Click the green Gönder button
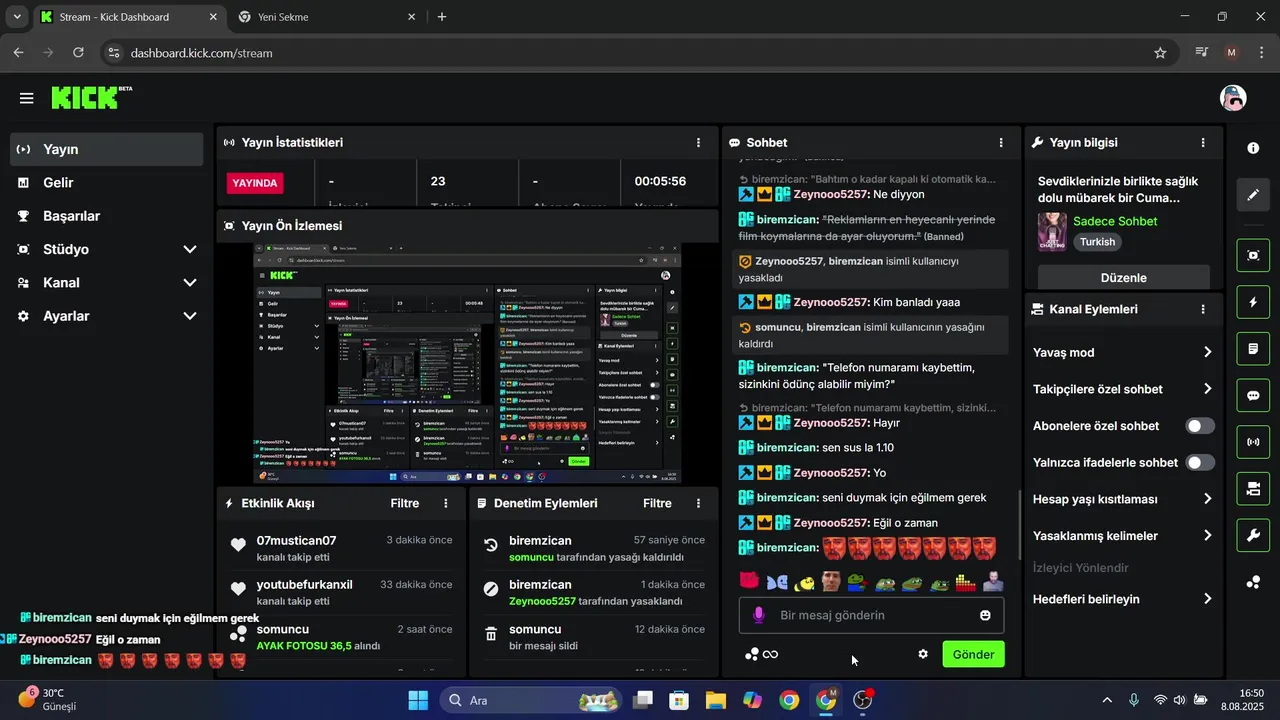Viewport: 1280px width, 720px height. pos(973,654)
